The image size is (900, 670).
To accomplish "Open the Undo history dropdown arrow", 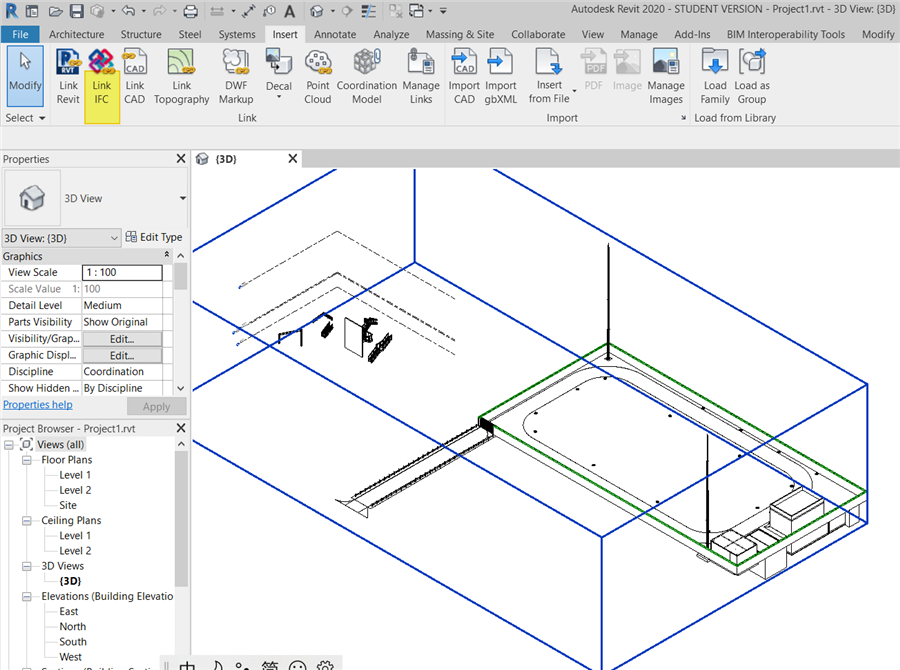I will (143, 11).
